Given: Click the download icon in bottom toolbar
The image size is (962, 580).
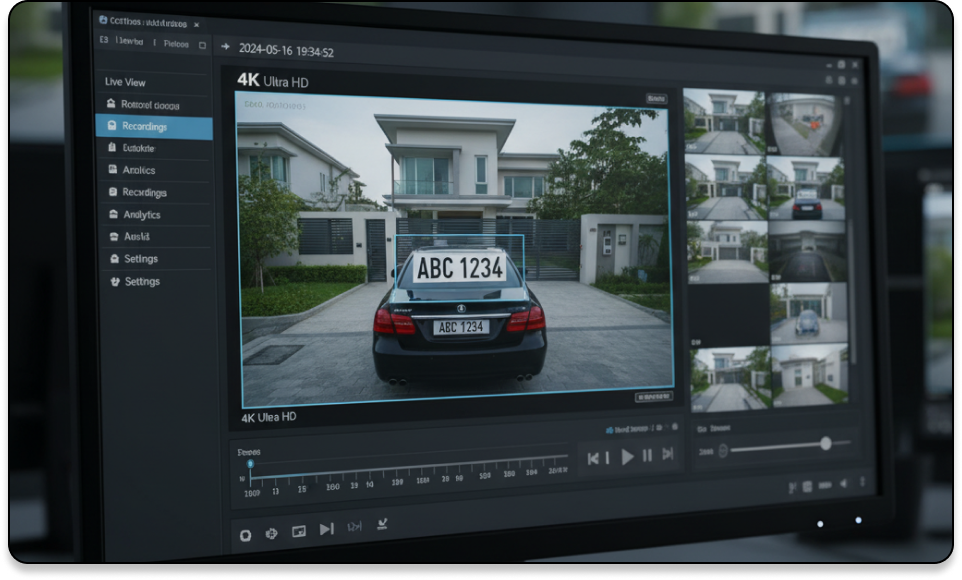Looking at the screenshot, I should [x=381, y=523].
